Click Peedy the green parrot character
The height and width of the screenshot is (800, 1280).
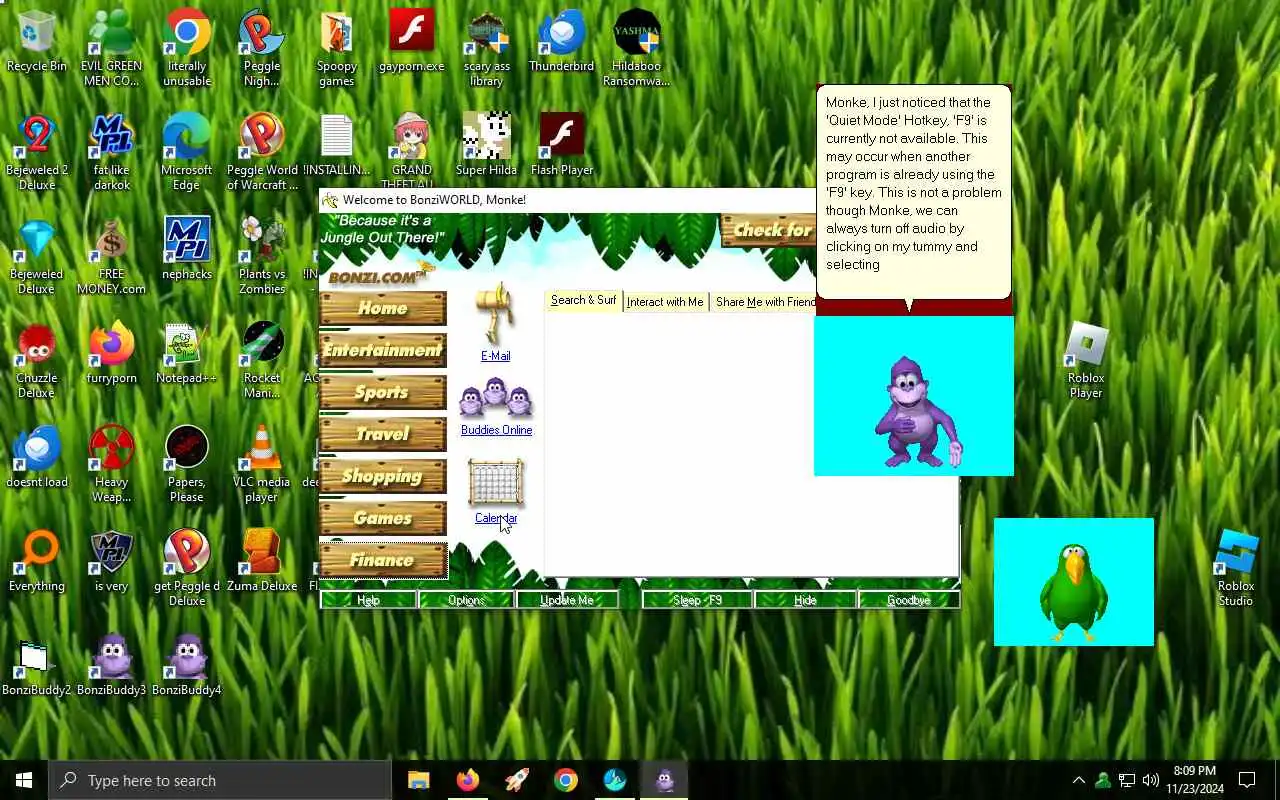click(1073, 591)
